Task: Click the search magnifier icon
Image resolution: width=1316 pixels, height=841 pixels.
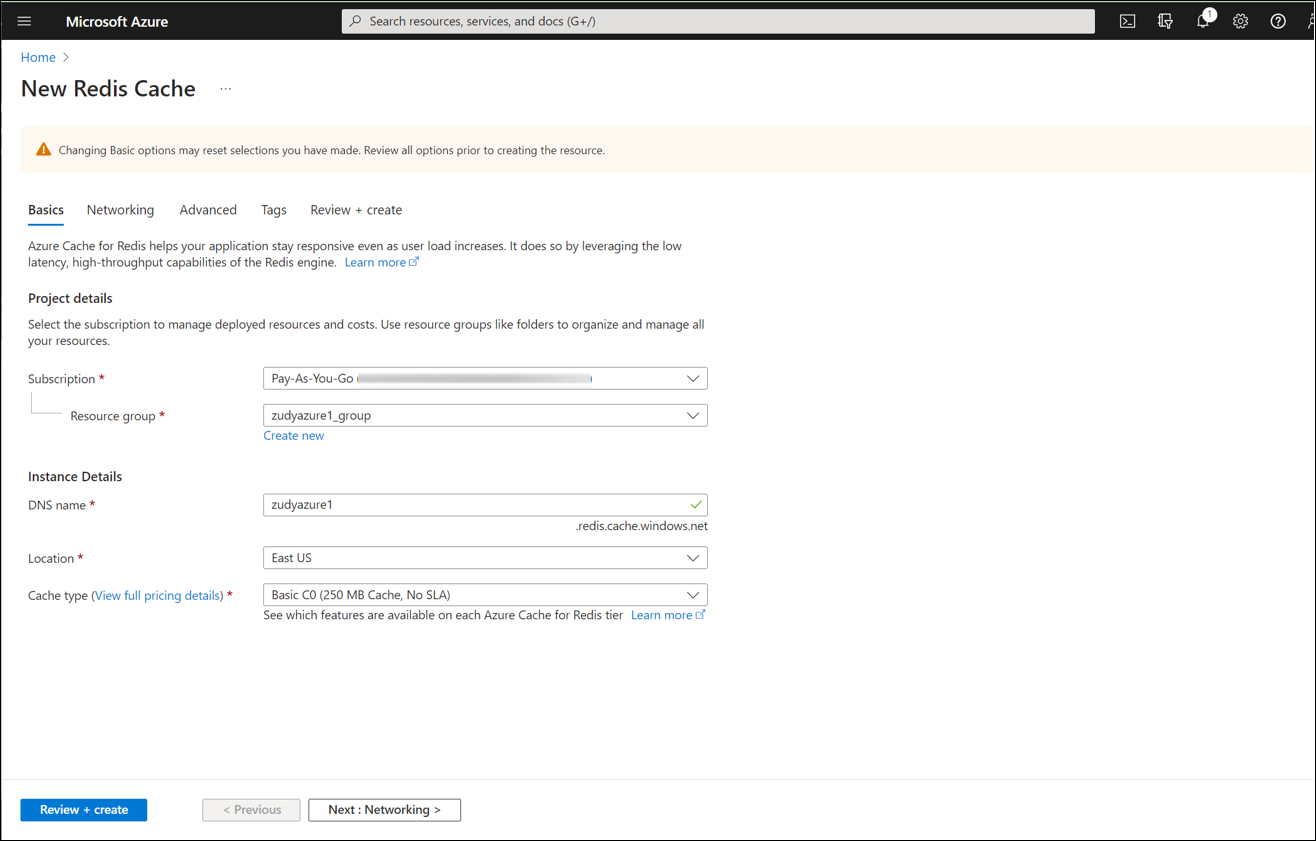Action: coord(355,21)
